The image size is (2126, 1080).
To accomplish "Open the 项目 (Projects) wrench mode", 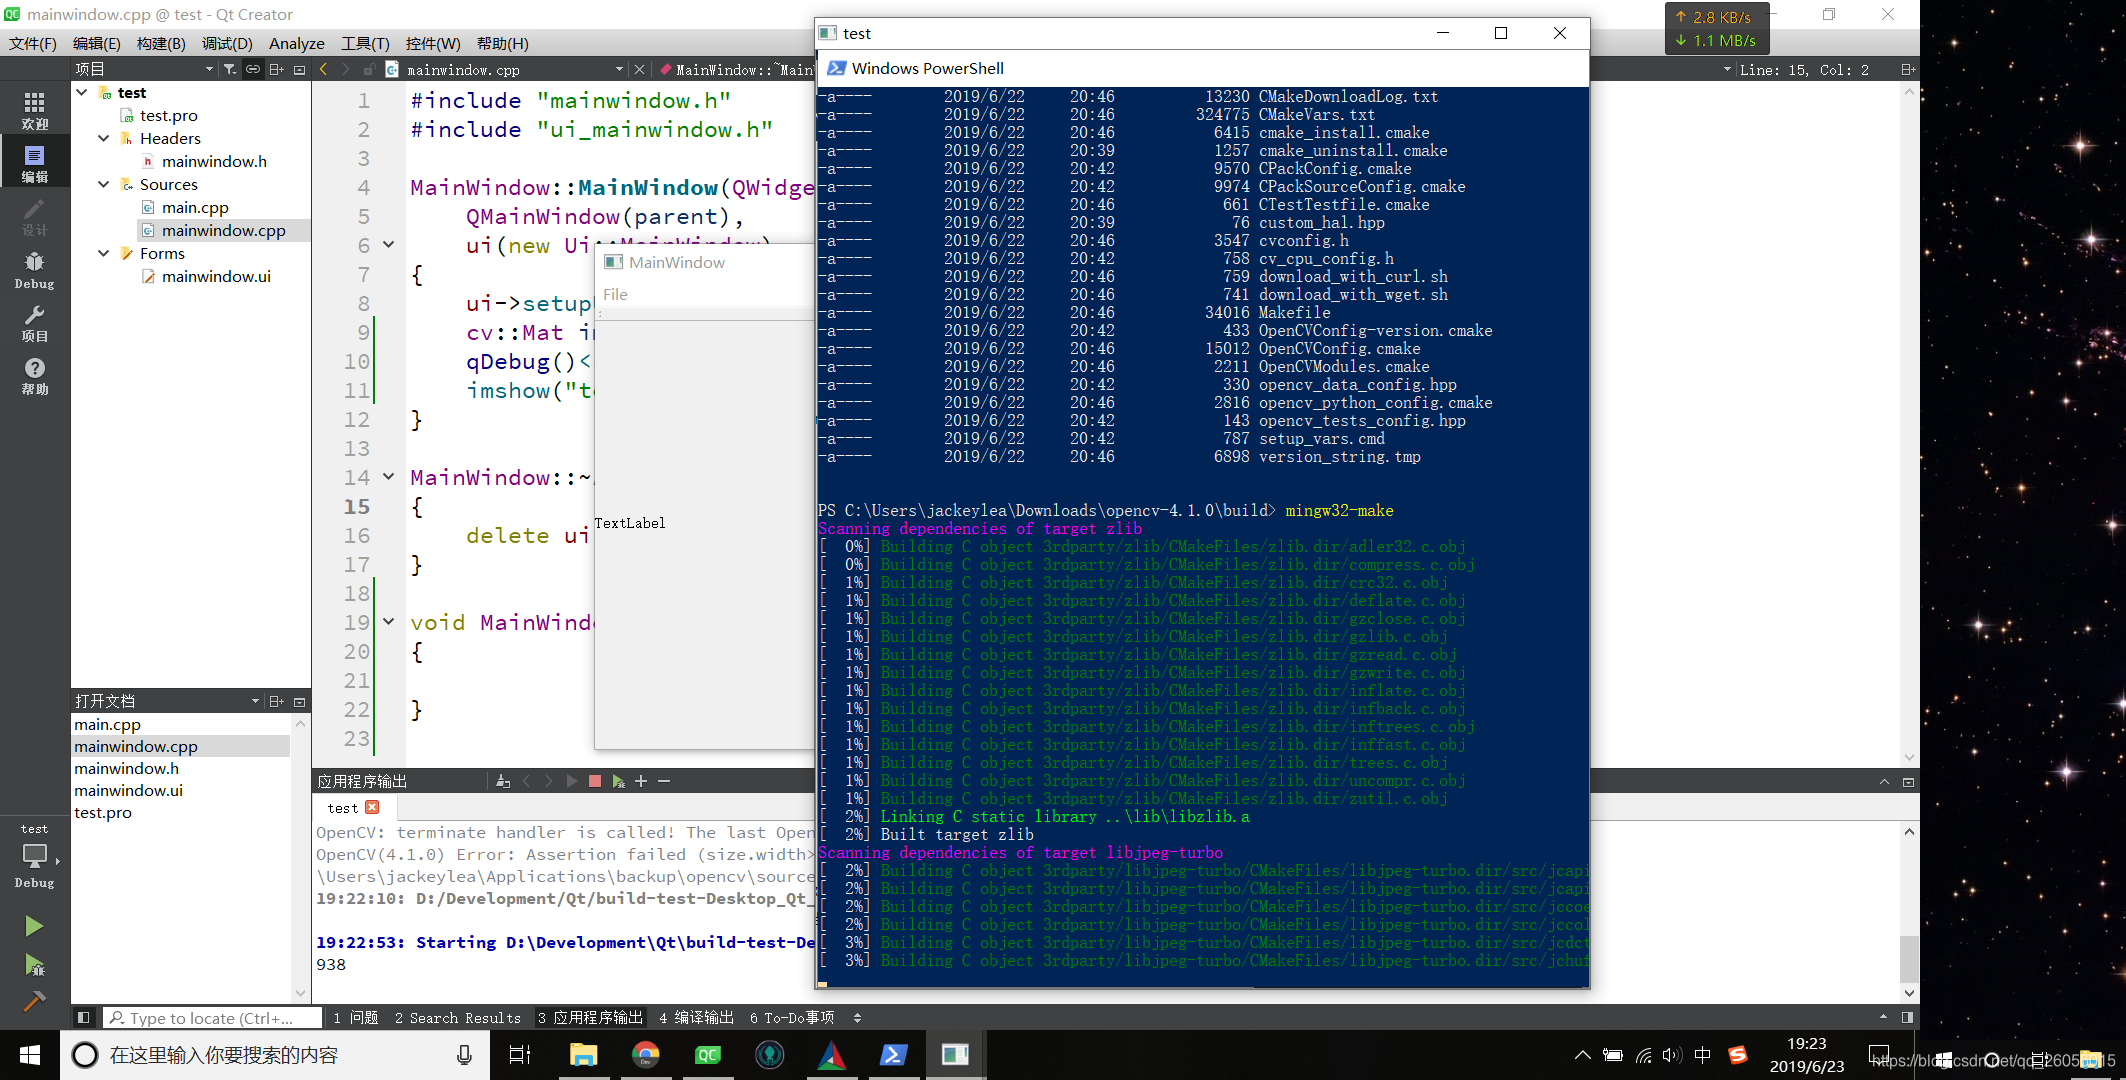I will point(35,322).
